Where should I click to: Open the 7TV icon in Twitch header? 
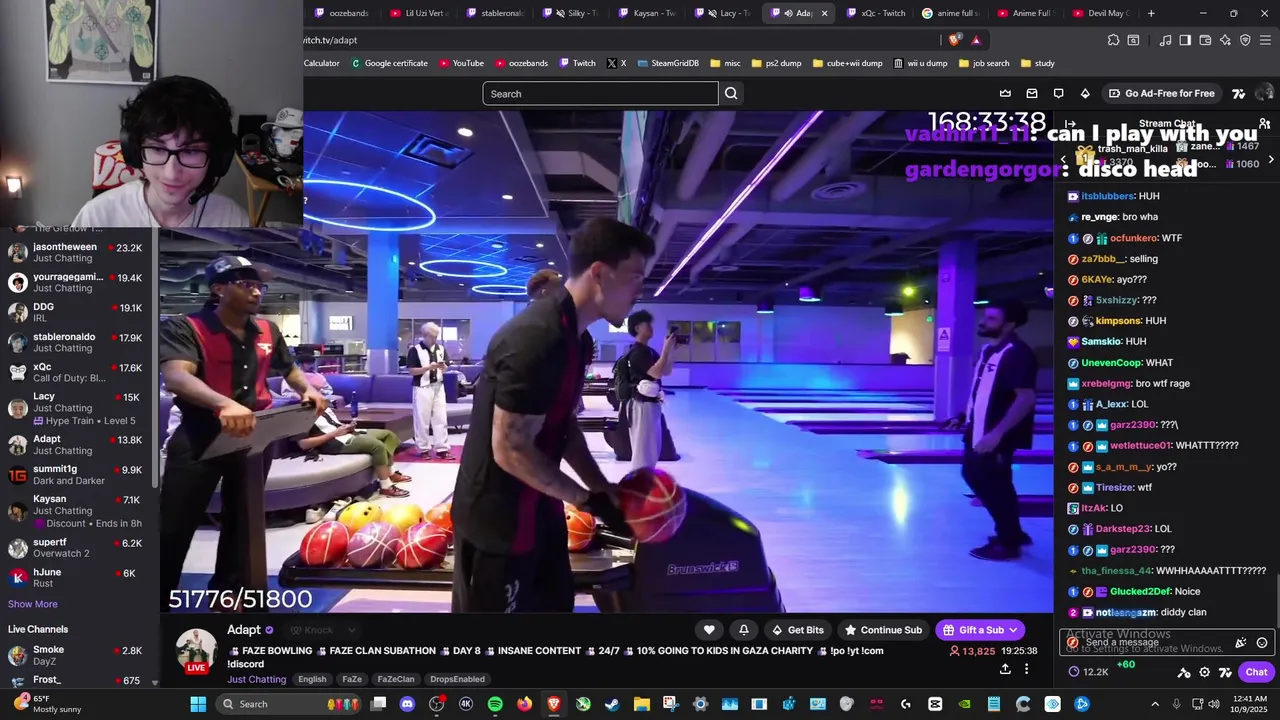click(1238, 93)
